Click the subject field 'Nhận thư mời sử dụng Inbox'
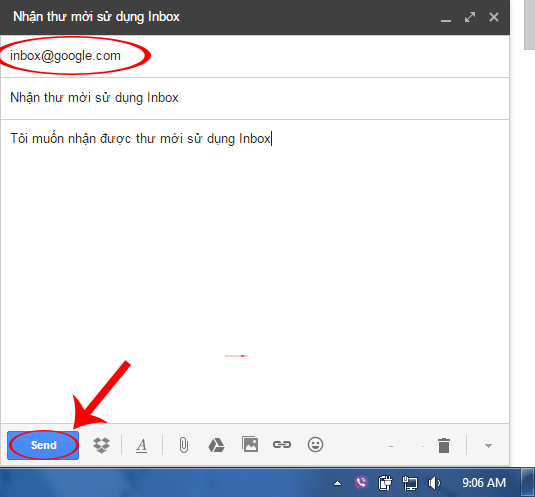Viewport: 535px width, 497px height. (255, 98)
